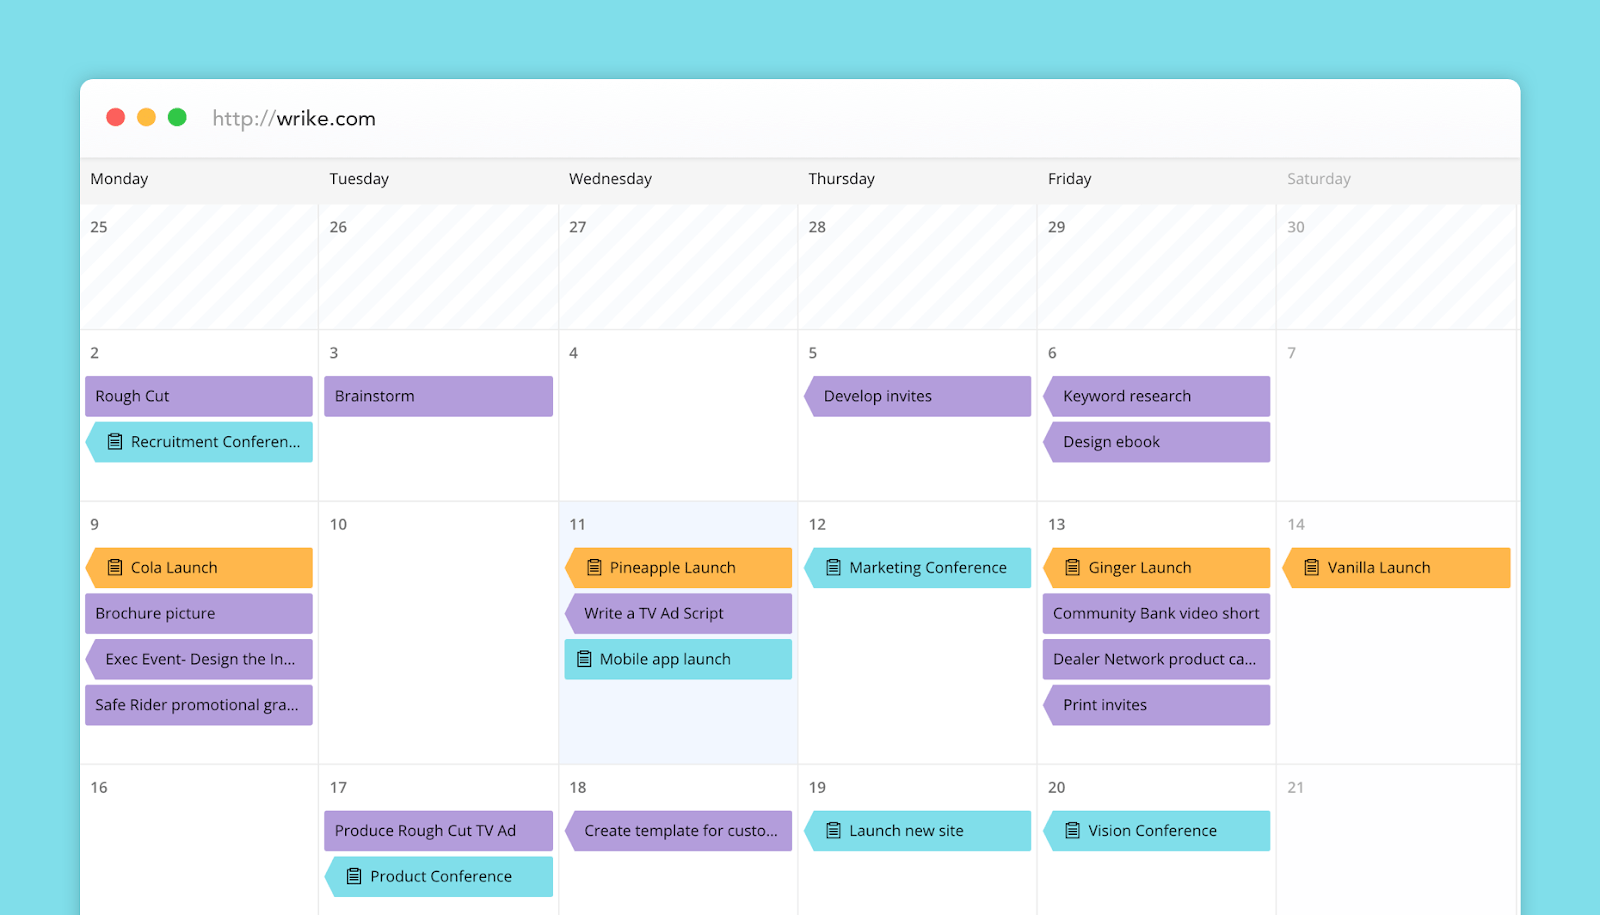Click the clipboard icon on Vision Conference

click(1072, 830)
